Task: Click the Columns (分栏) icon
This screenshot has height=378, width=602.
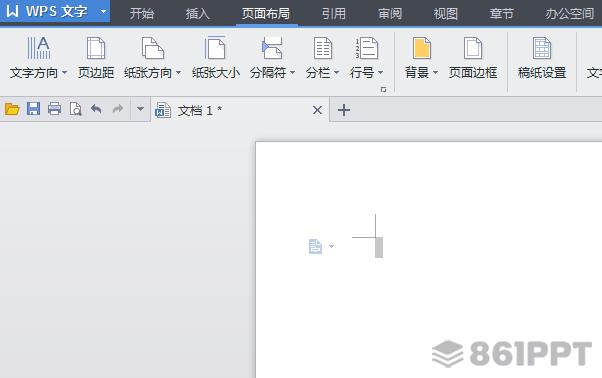Action: [322, 48]
